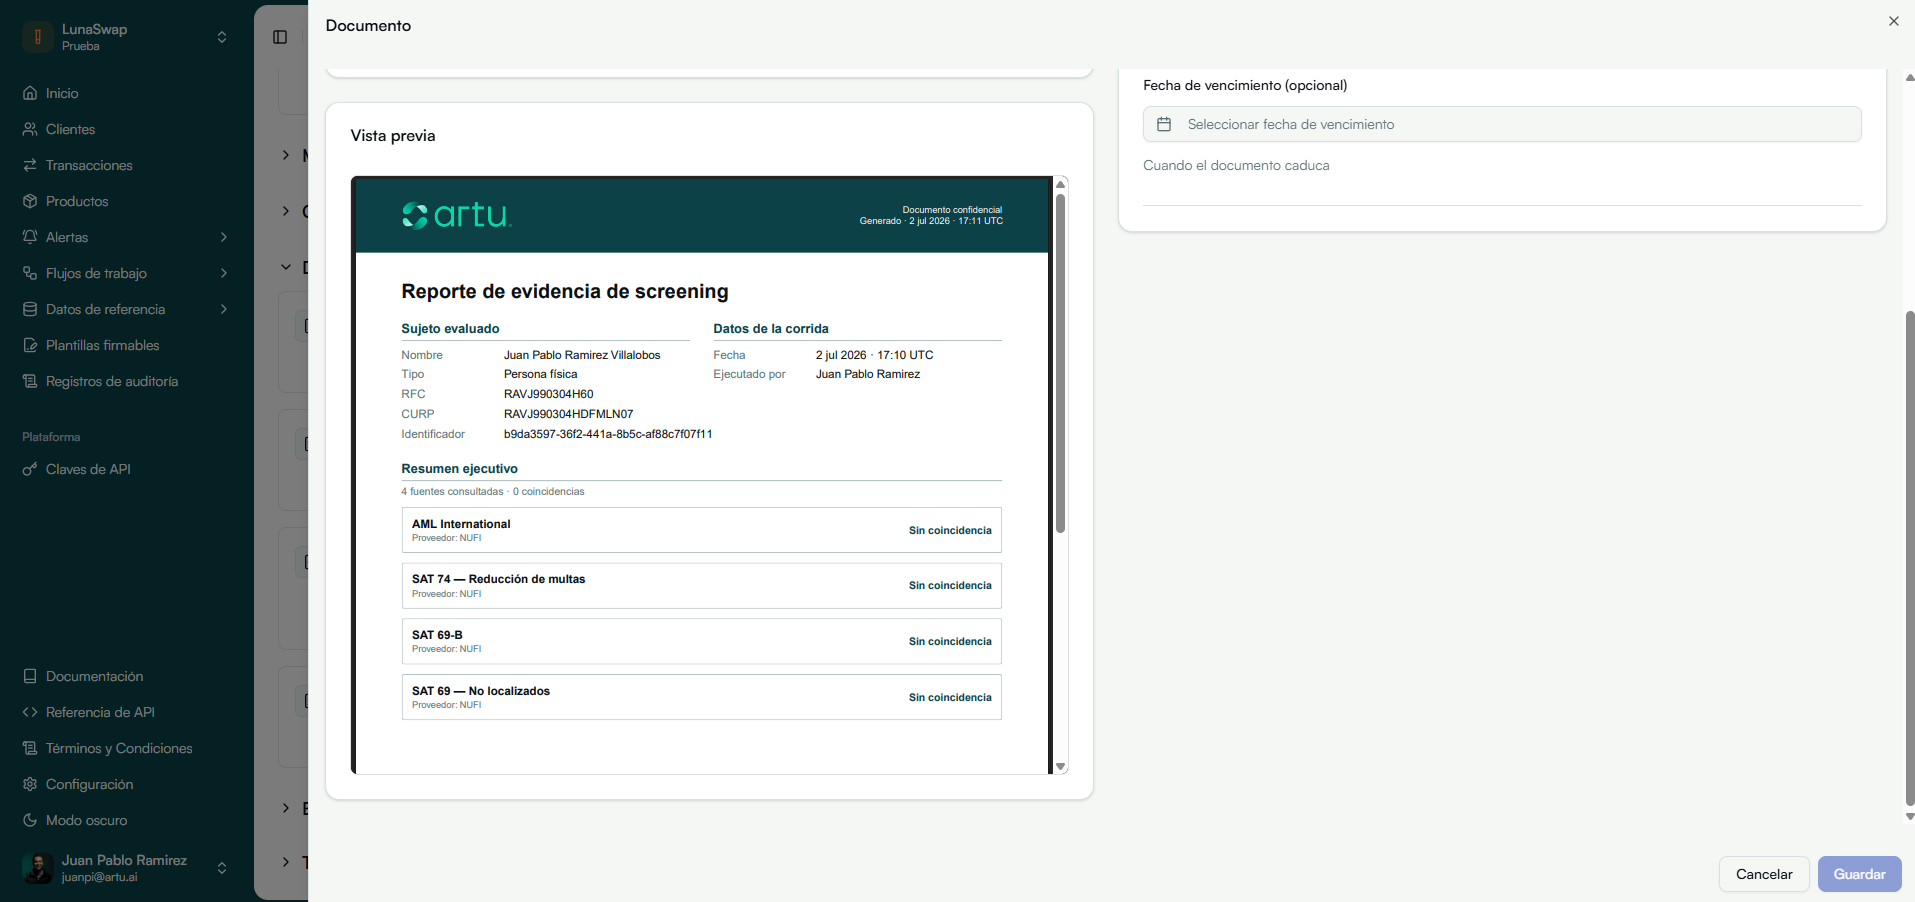1915x902 pixels.
Task: Click Juan Pablo Ramirez avatar picture
Action: coord(38,868)
